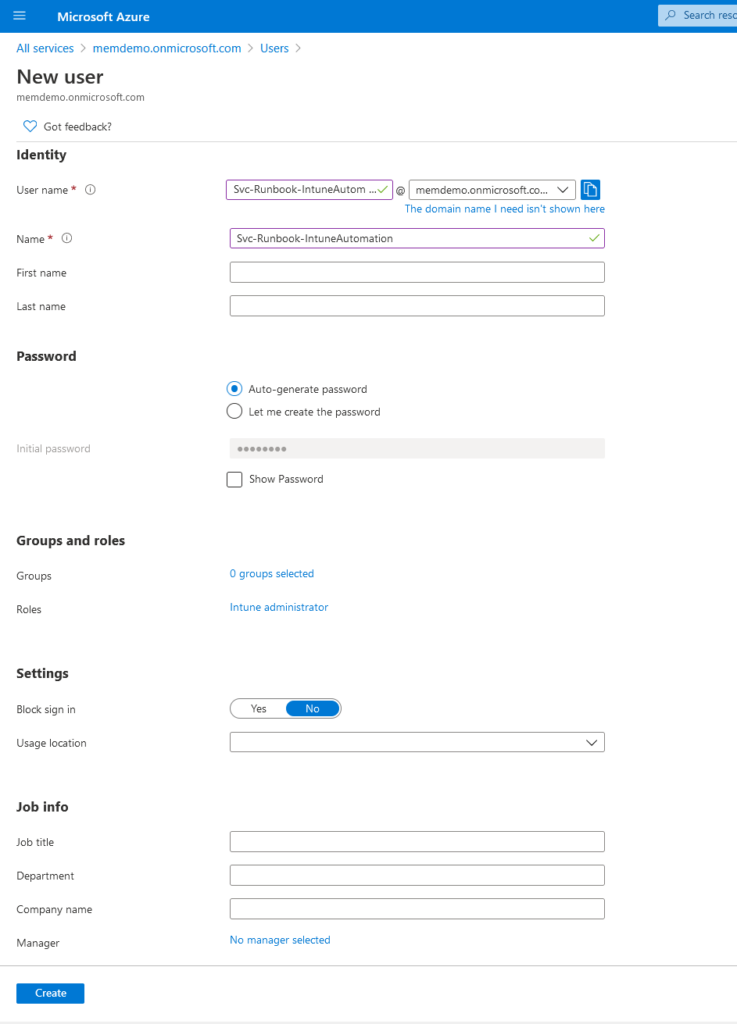Click No manager selected link

[280, 940]
